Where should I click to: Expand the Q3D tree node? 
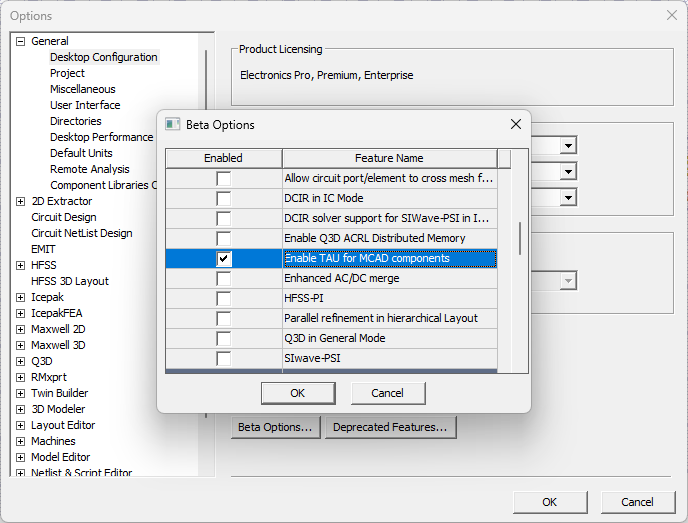coord(20,362)
